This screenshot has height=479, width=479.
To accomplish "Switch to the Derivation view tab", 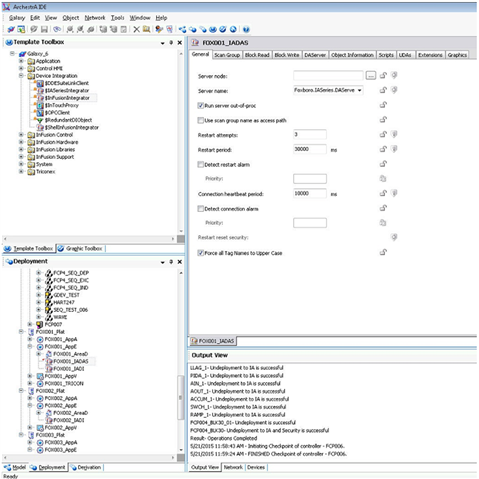I will tap(86, 467).
